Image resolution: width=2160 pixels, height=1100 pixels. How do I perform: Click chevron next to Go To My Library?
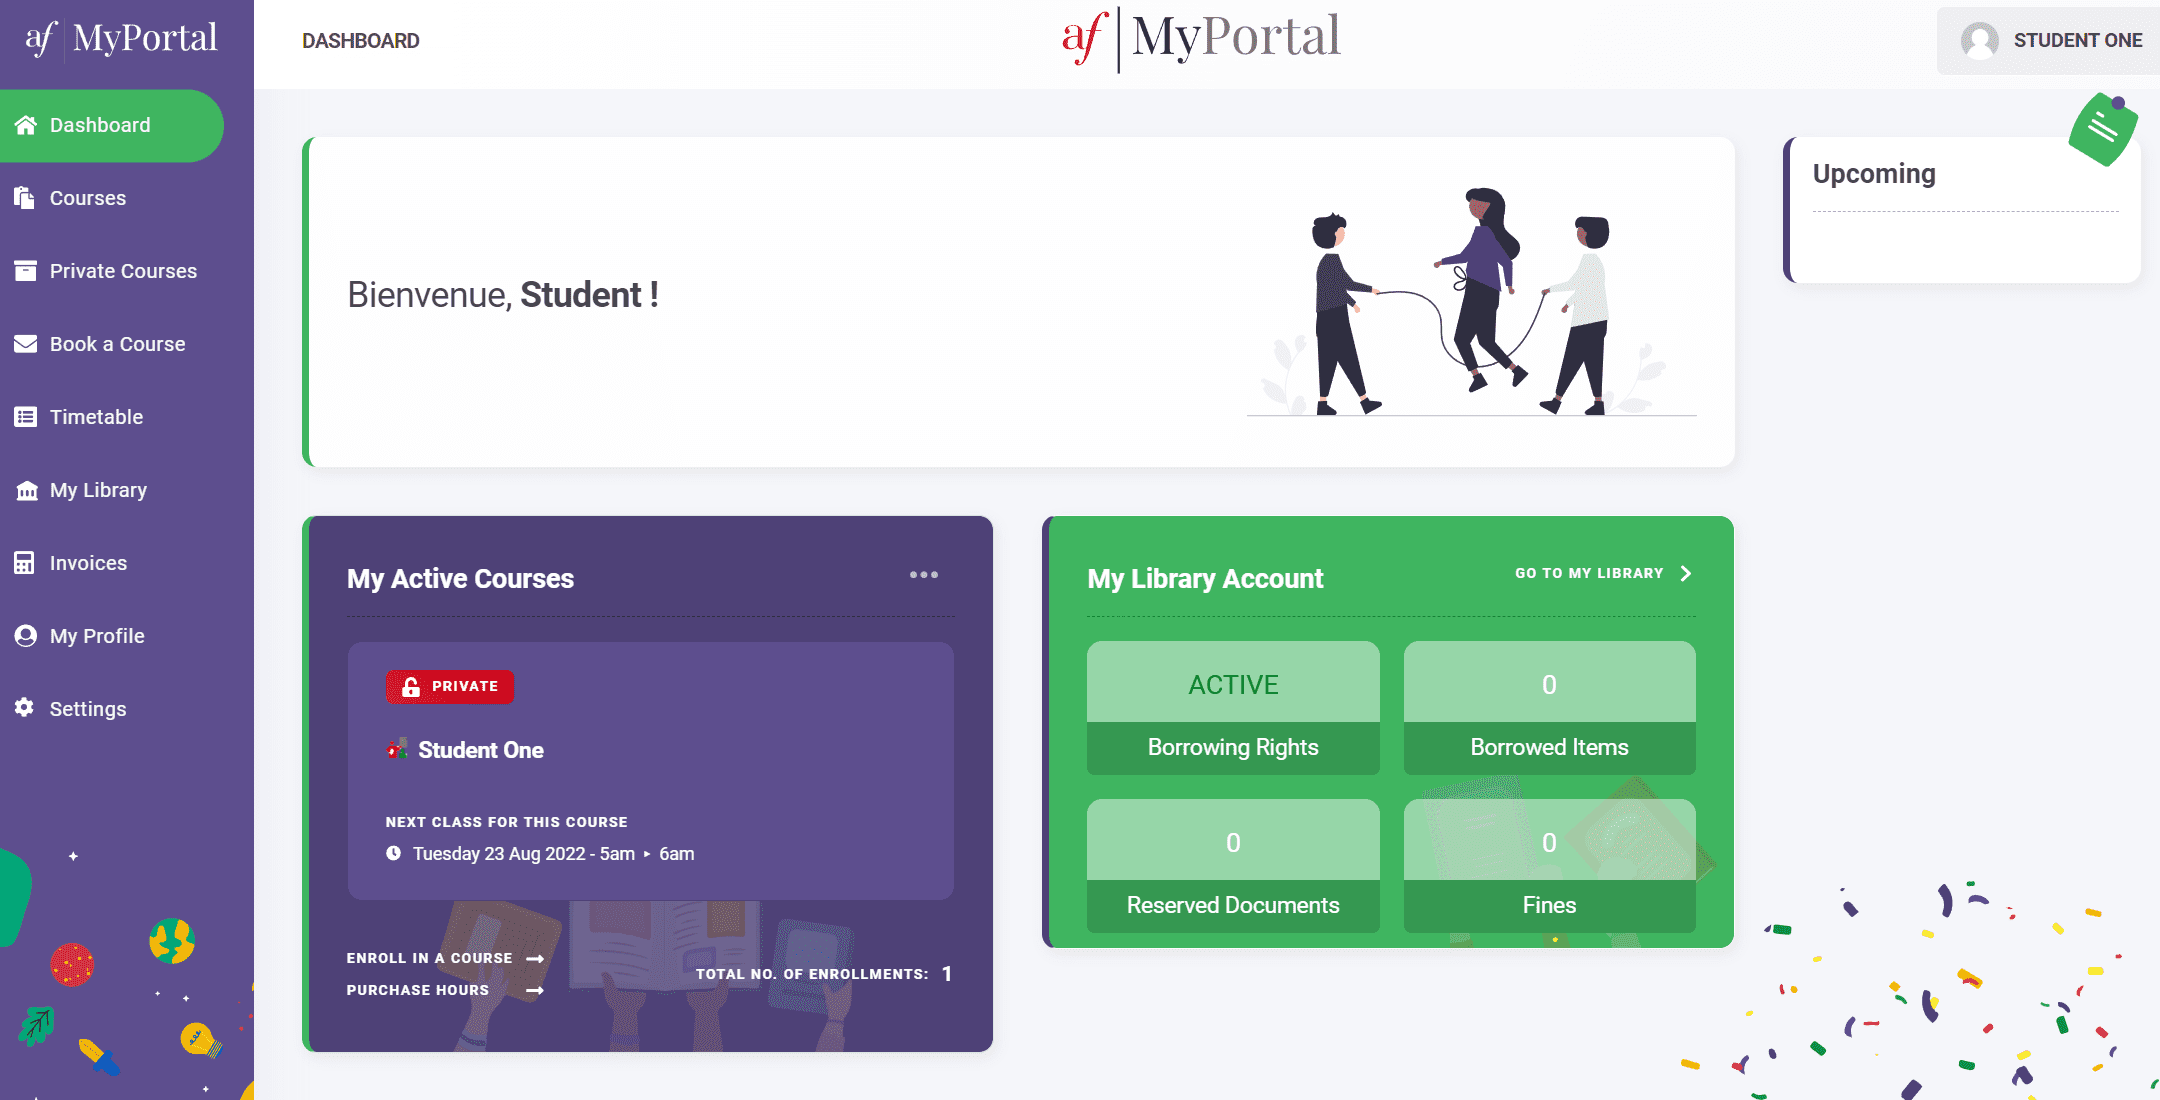tap(1686, 573)
